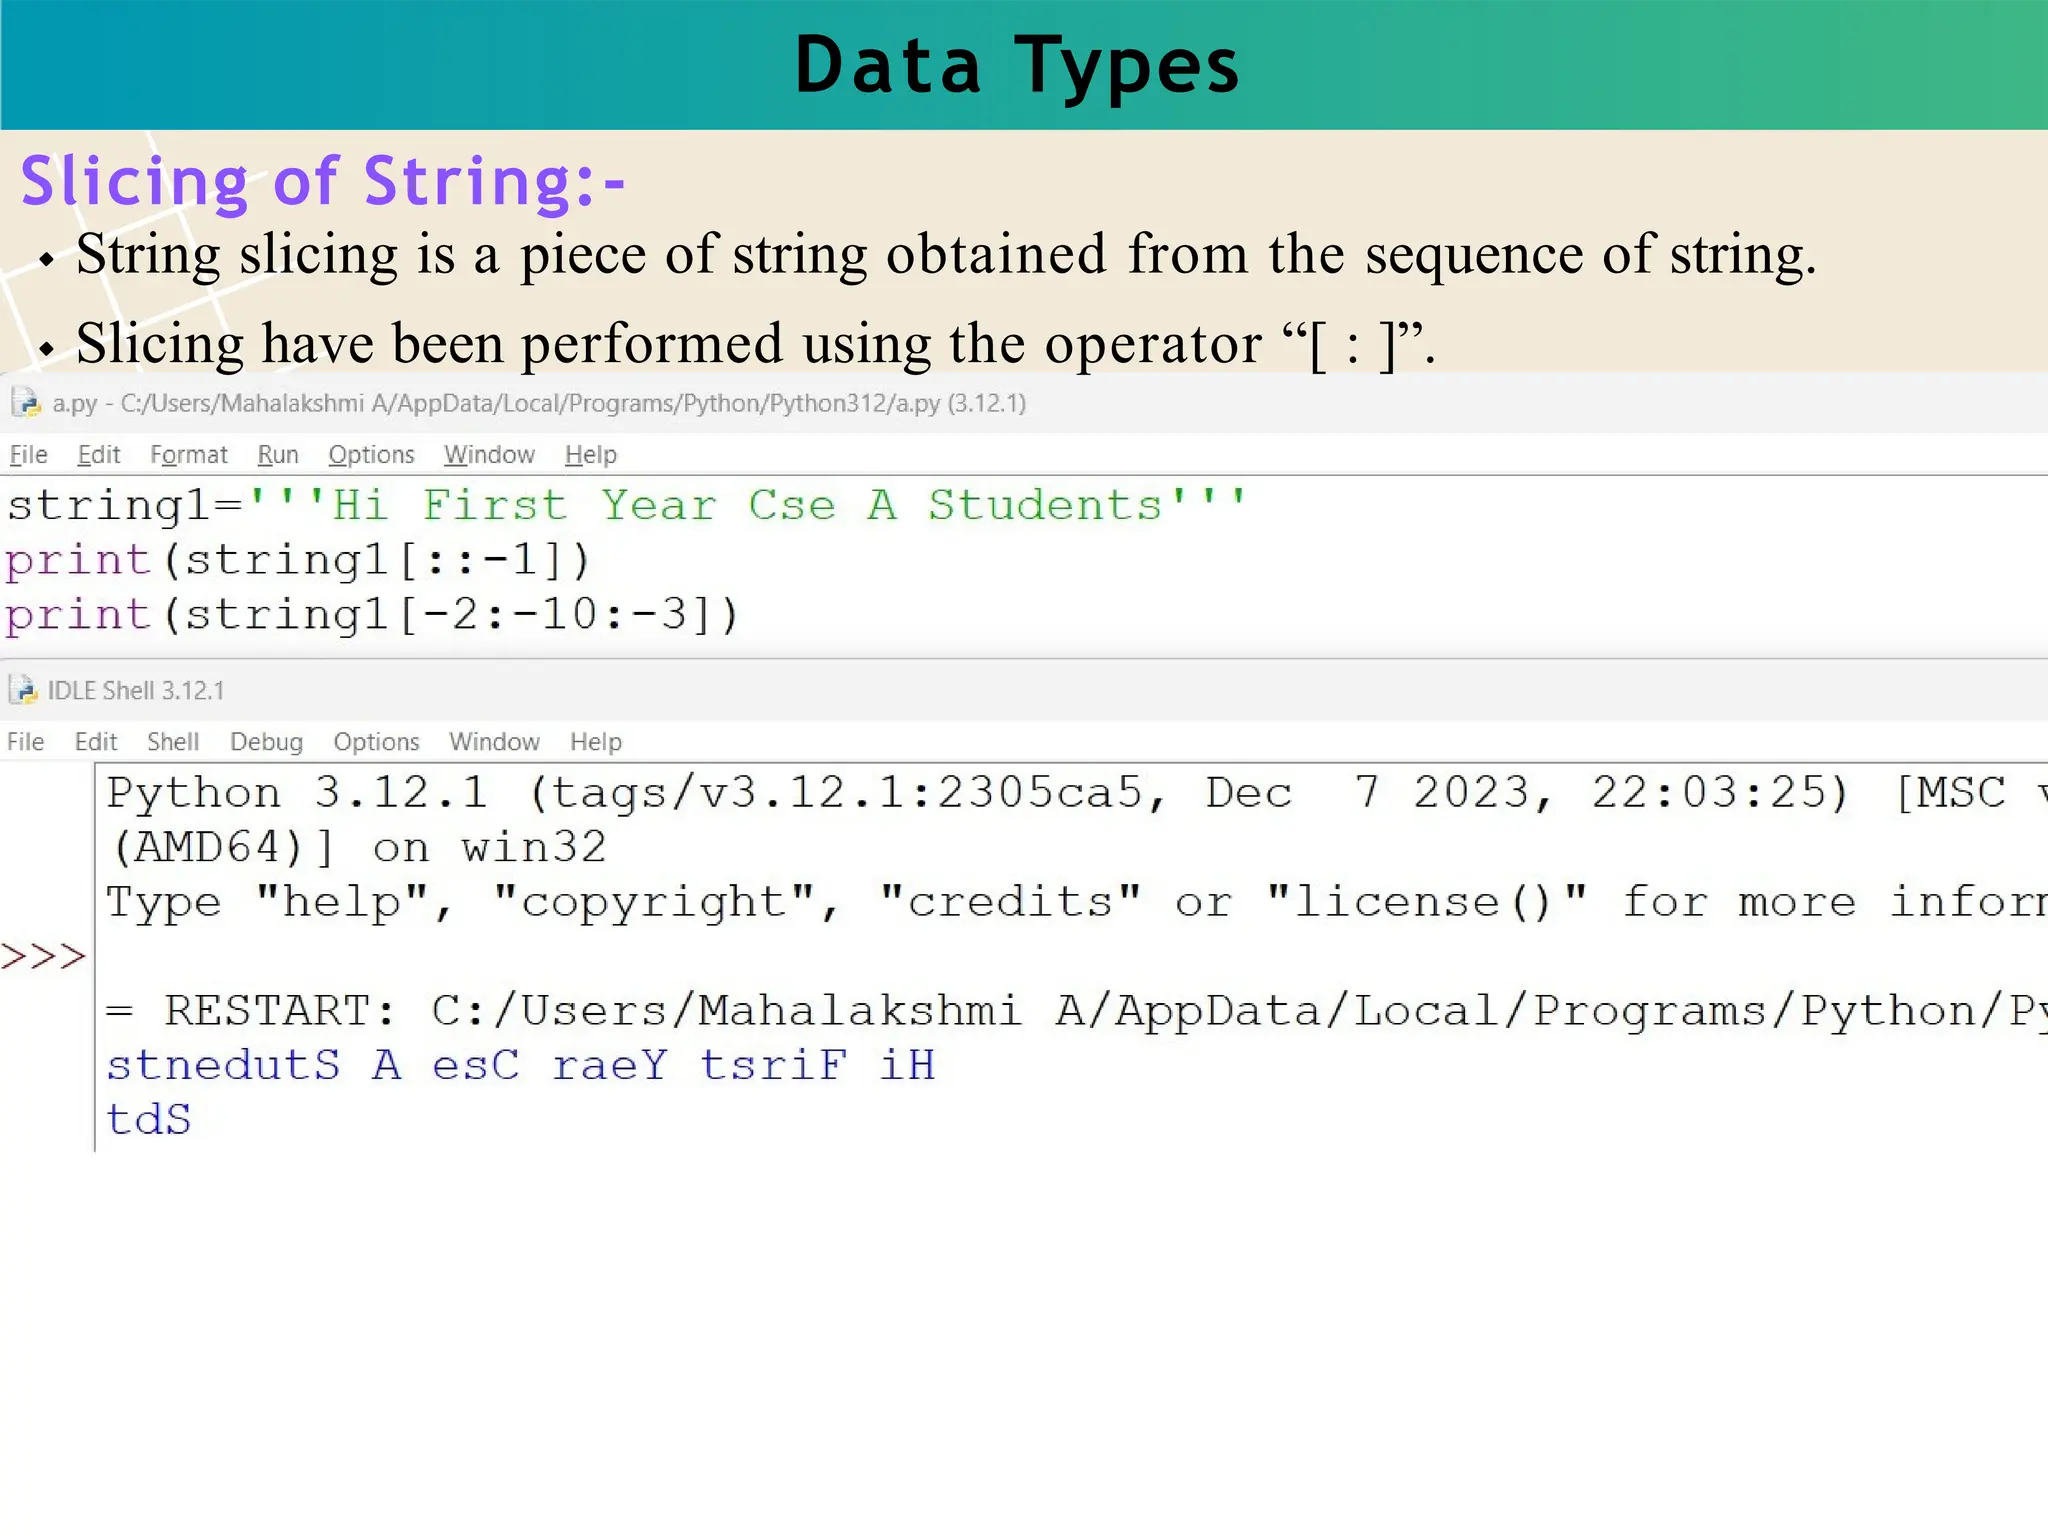
Task: Place cursor on the string1 assignment line
Action: point(627,505)
